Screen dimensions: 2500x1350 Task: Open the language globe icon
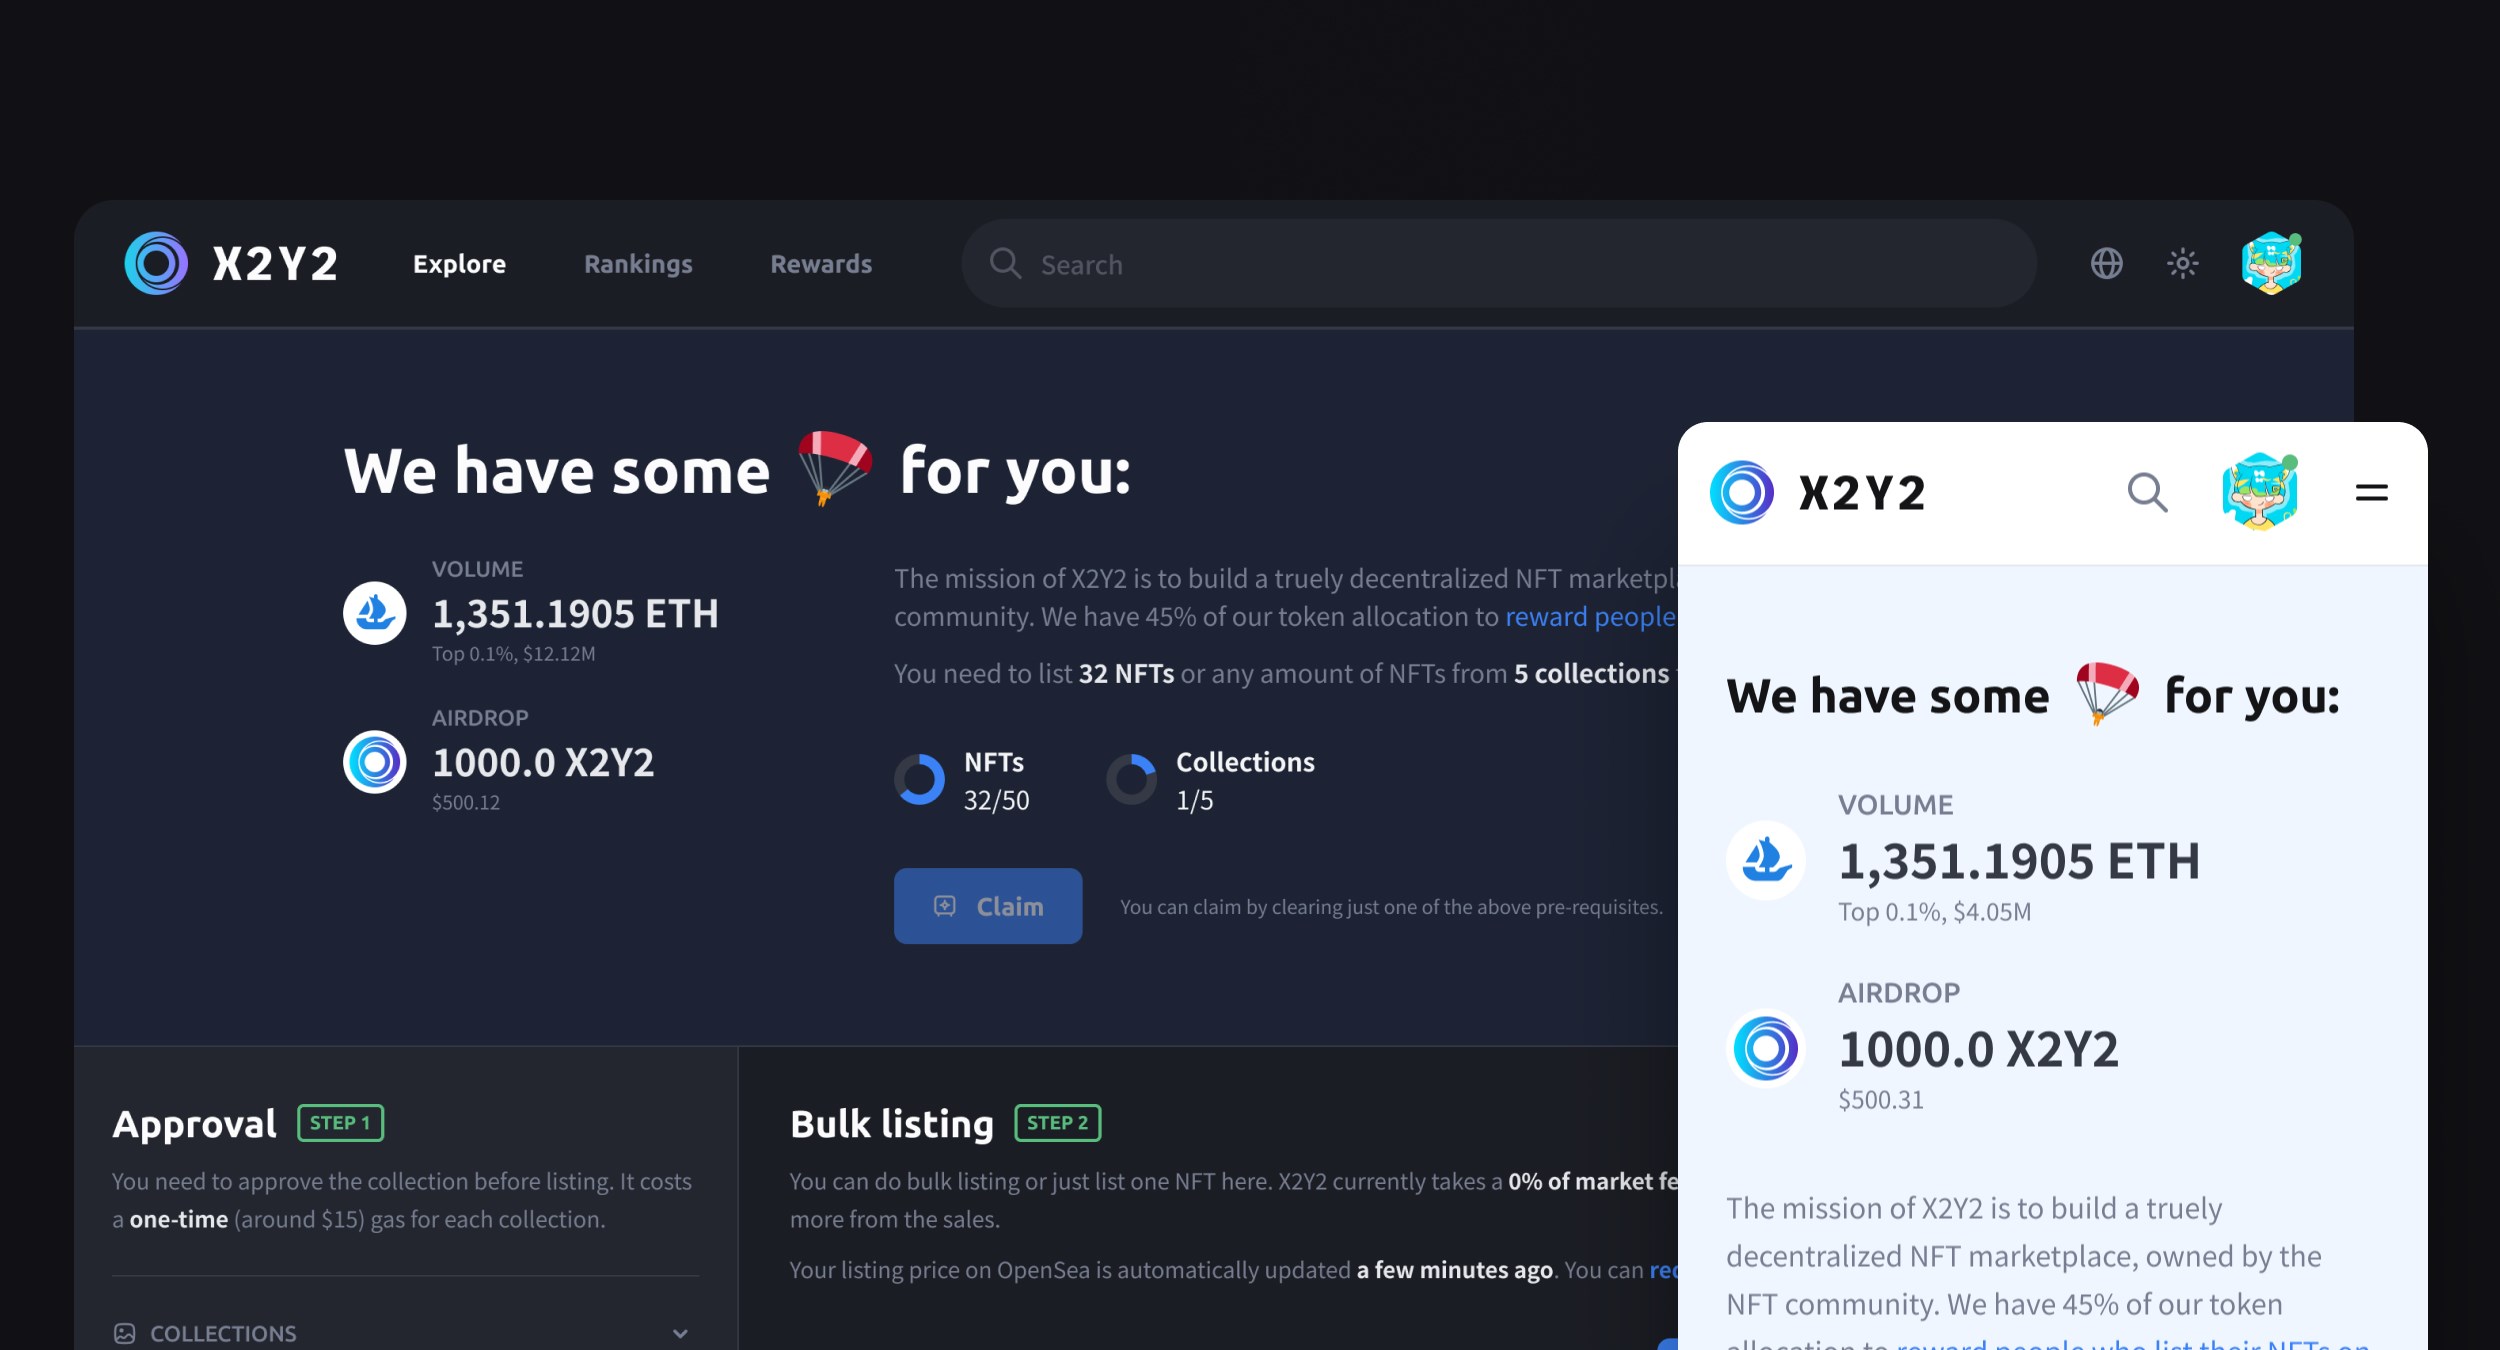pyautogui.click(x=2106, y=264)
